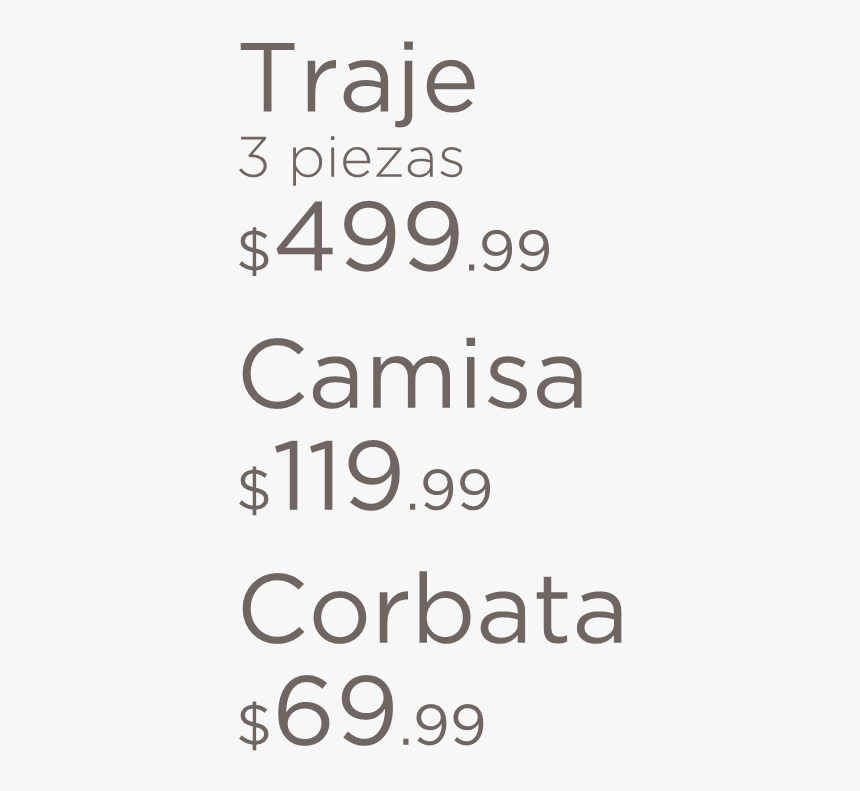Click the letter j in Traje
Viewport: 860px width, 791px height.
403,83
